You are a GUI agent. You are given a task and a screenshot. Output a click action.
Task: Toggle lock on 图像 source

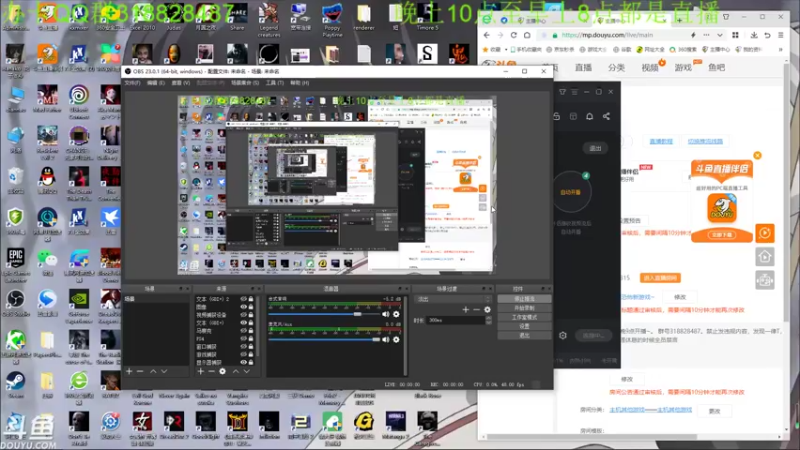tap(251, 307)
